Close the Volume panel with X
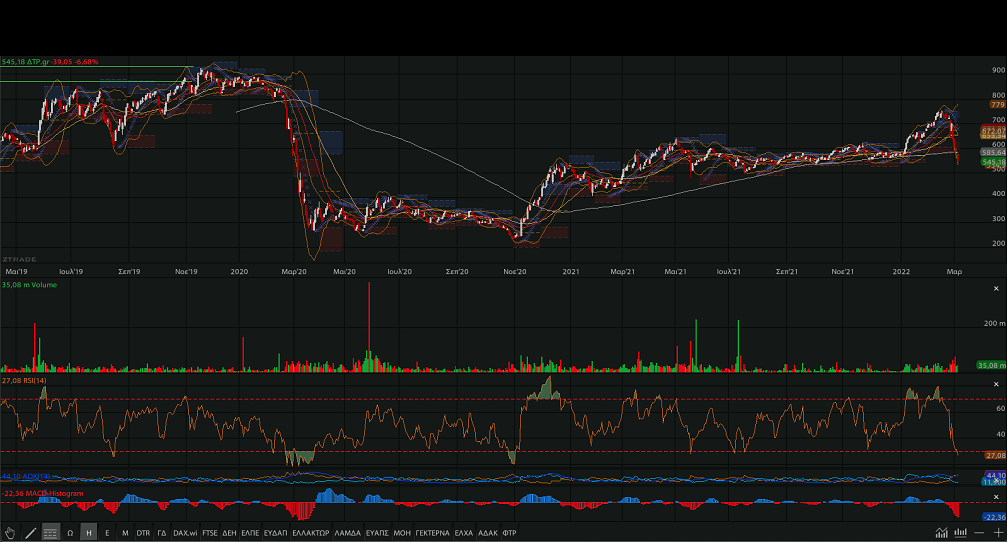This screenshot has height=542, width=1007. [995, 286]
